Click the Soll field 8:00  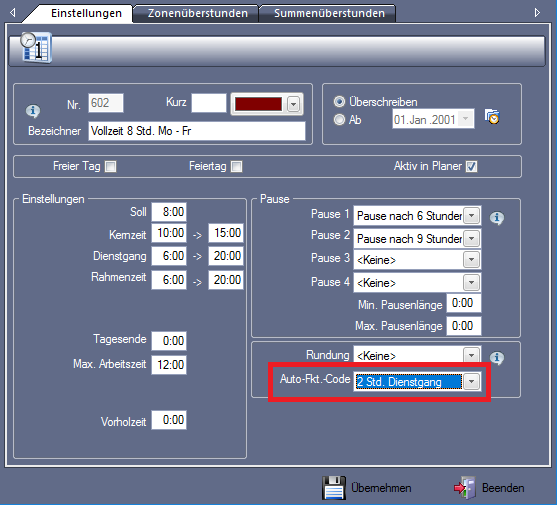coord(169,212)
